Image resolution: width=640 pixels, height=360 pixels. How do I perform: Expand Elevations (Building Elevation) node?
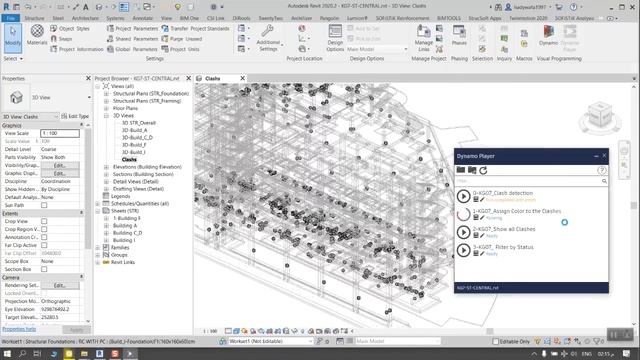[107, 167]
